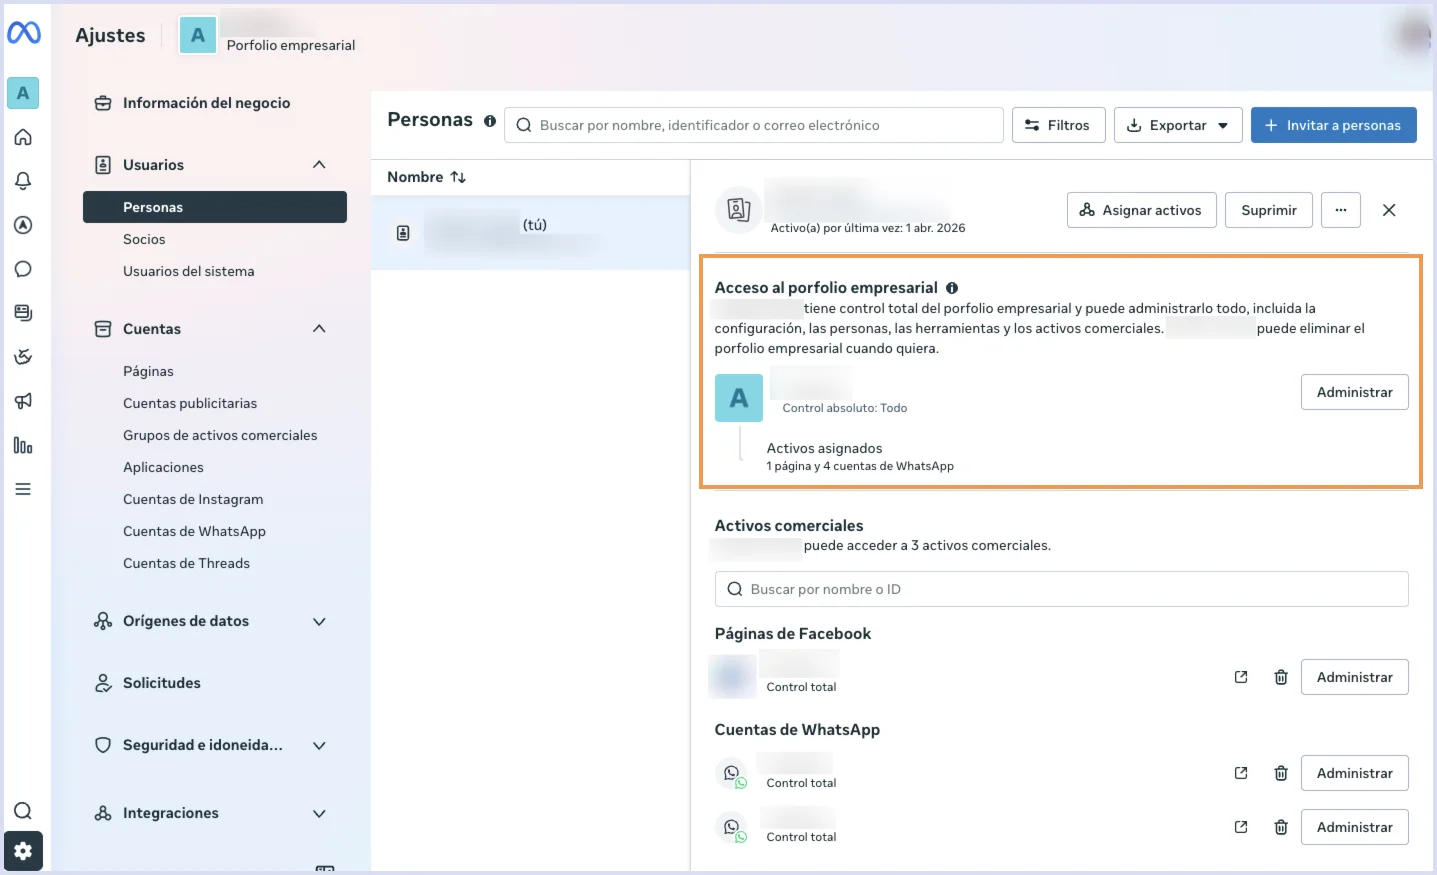Select Personas in the sidebar
This screenshot has width=1437, height=875.
click(215, 207)
